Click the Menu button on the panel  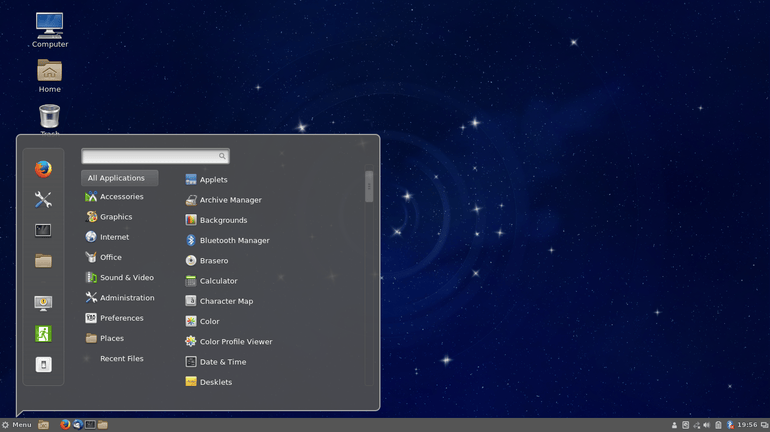pos(17,425)
